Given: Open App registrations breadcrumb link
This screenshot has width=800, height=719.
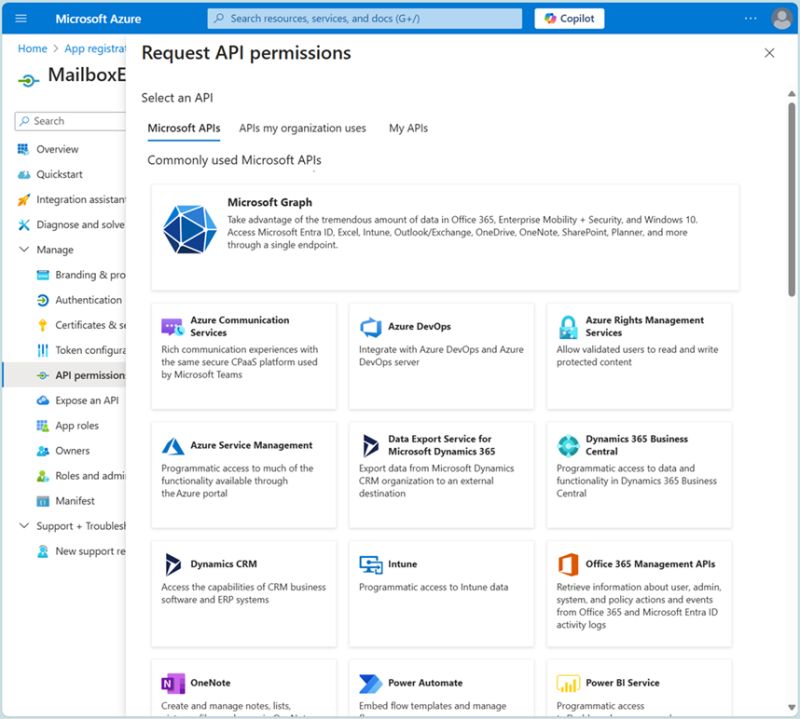Looking at the screenshot, I should (x=94, y=48).
